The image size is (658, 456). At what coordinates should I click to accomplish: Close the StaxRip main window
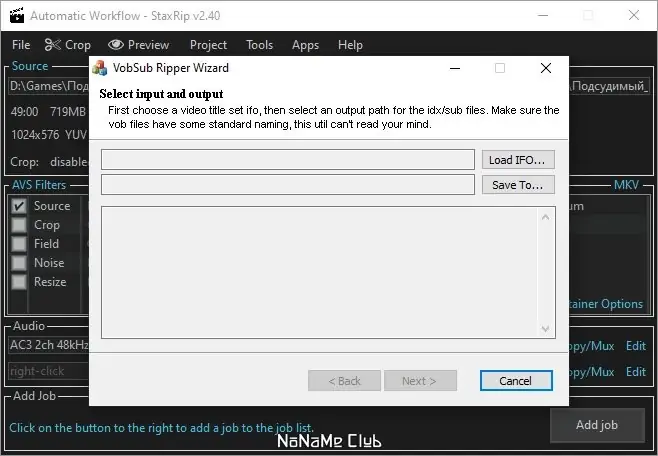point(634,16)
